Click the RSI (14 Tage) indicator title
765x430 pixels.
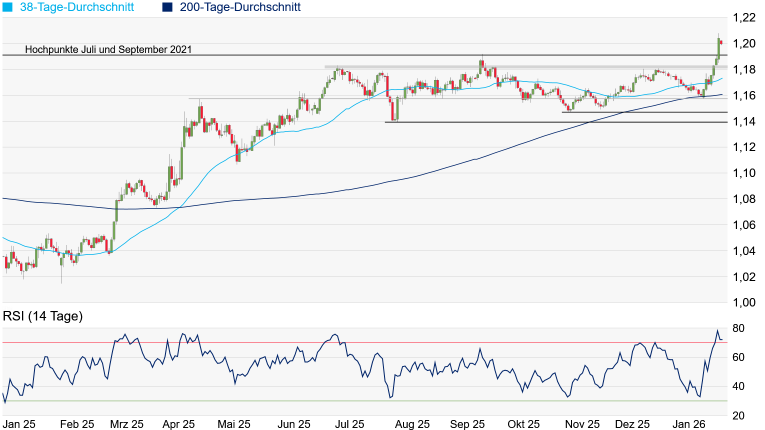point(43,317)
